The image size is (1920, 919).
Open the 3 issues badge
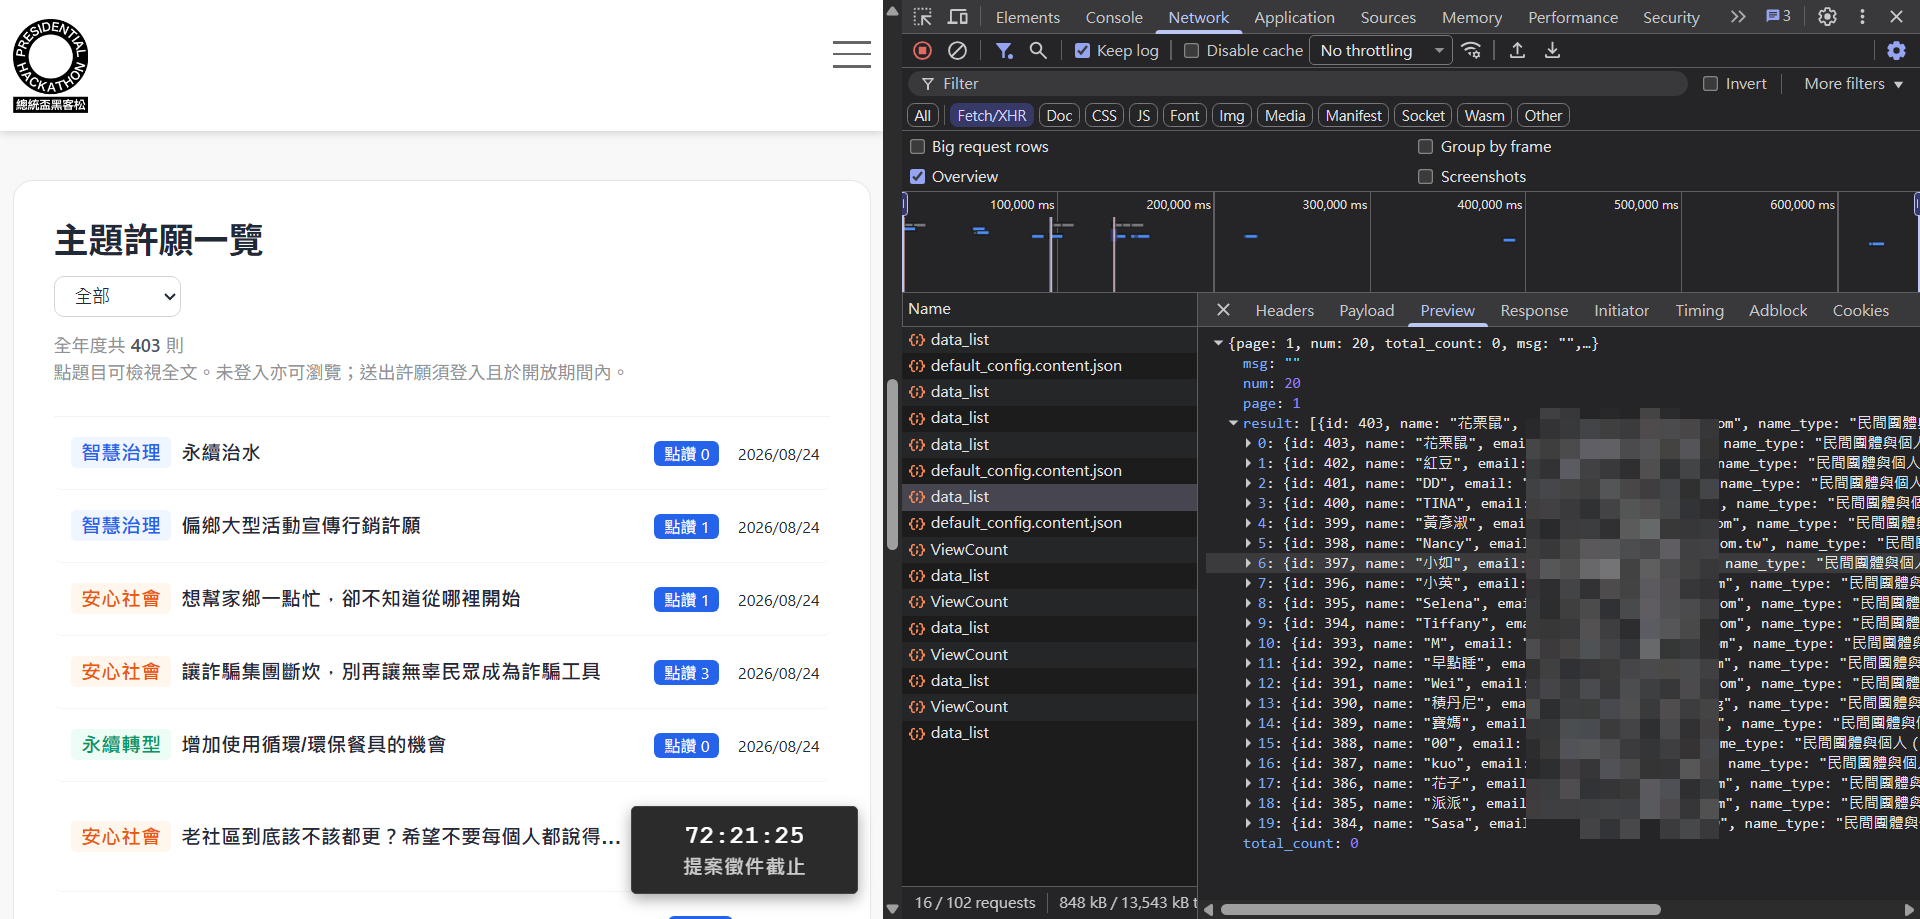1778,16
